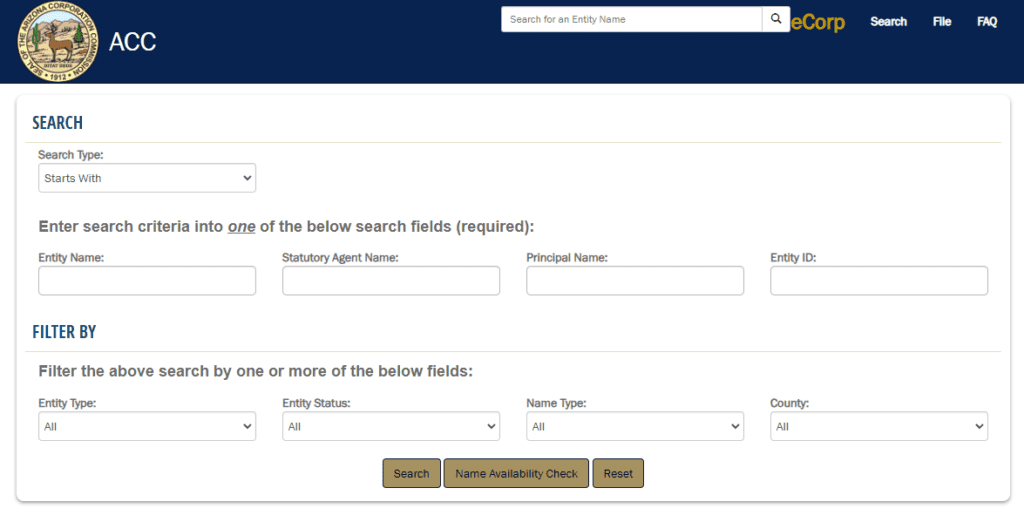Click the magnifying glass search icon
1024x515 pixels.
pos(776,20)
